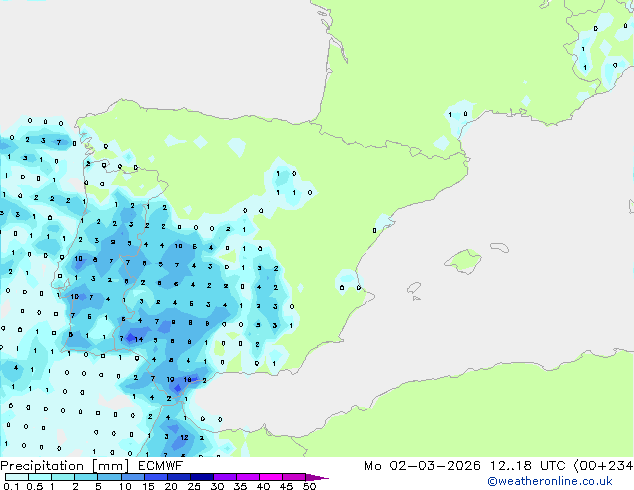Click the precipitation value "18" near Gibraltar
Viewport: 634px width, 490px height.
tap(187, 380)
